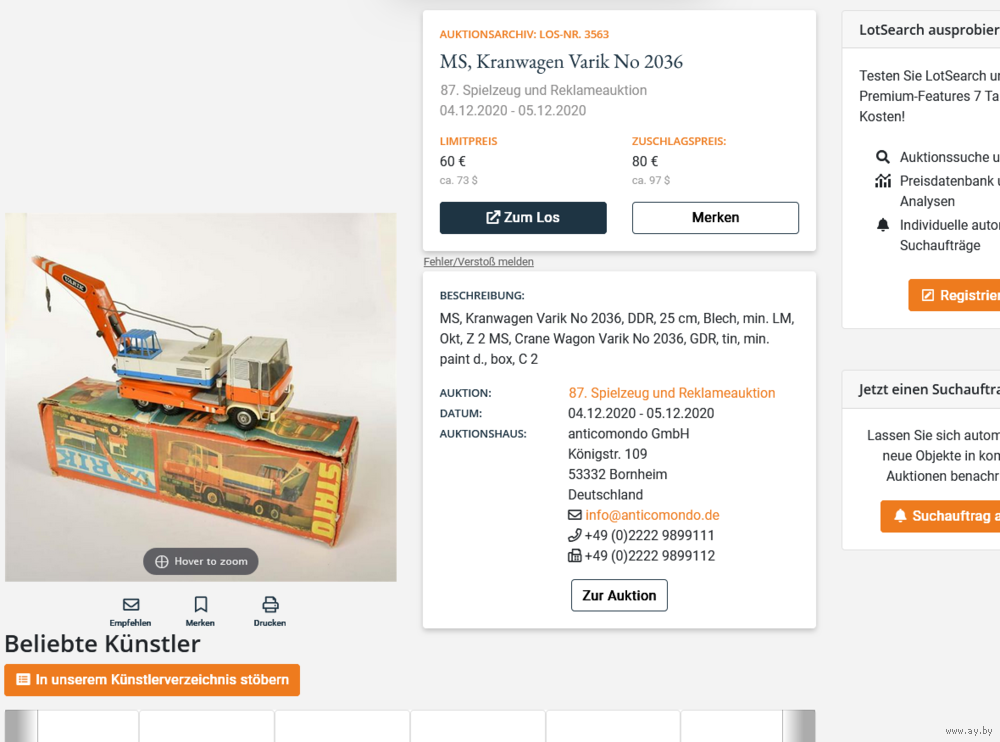The width and height of the screenshot is (1000, 742).
Task: Click the phone number +49 (0)2222 9899111
Action: (x=649, y=535)
